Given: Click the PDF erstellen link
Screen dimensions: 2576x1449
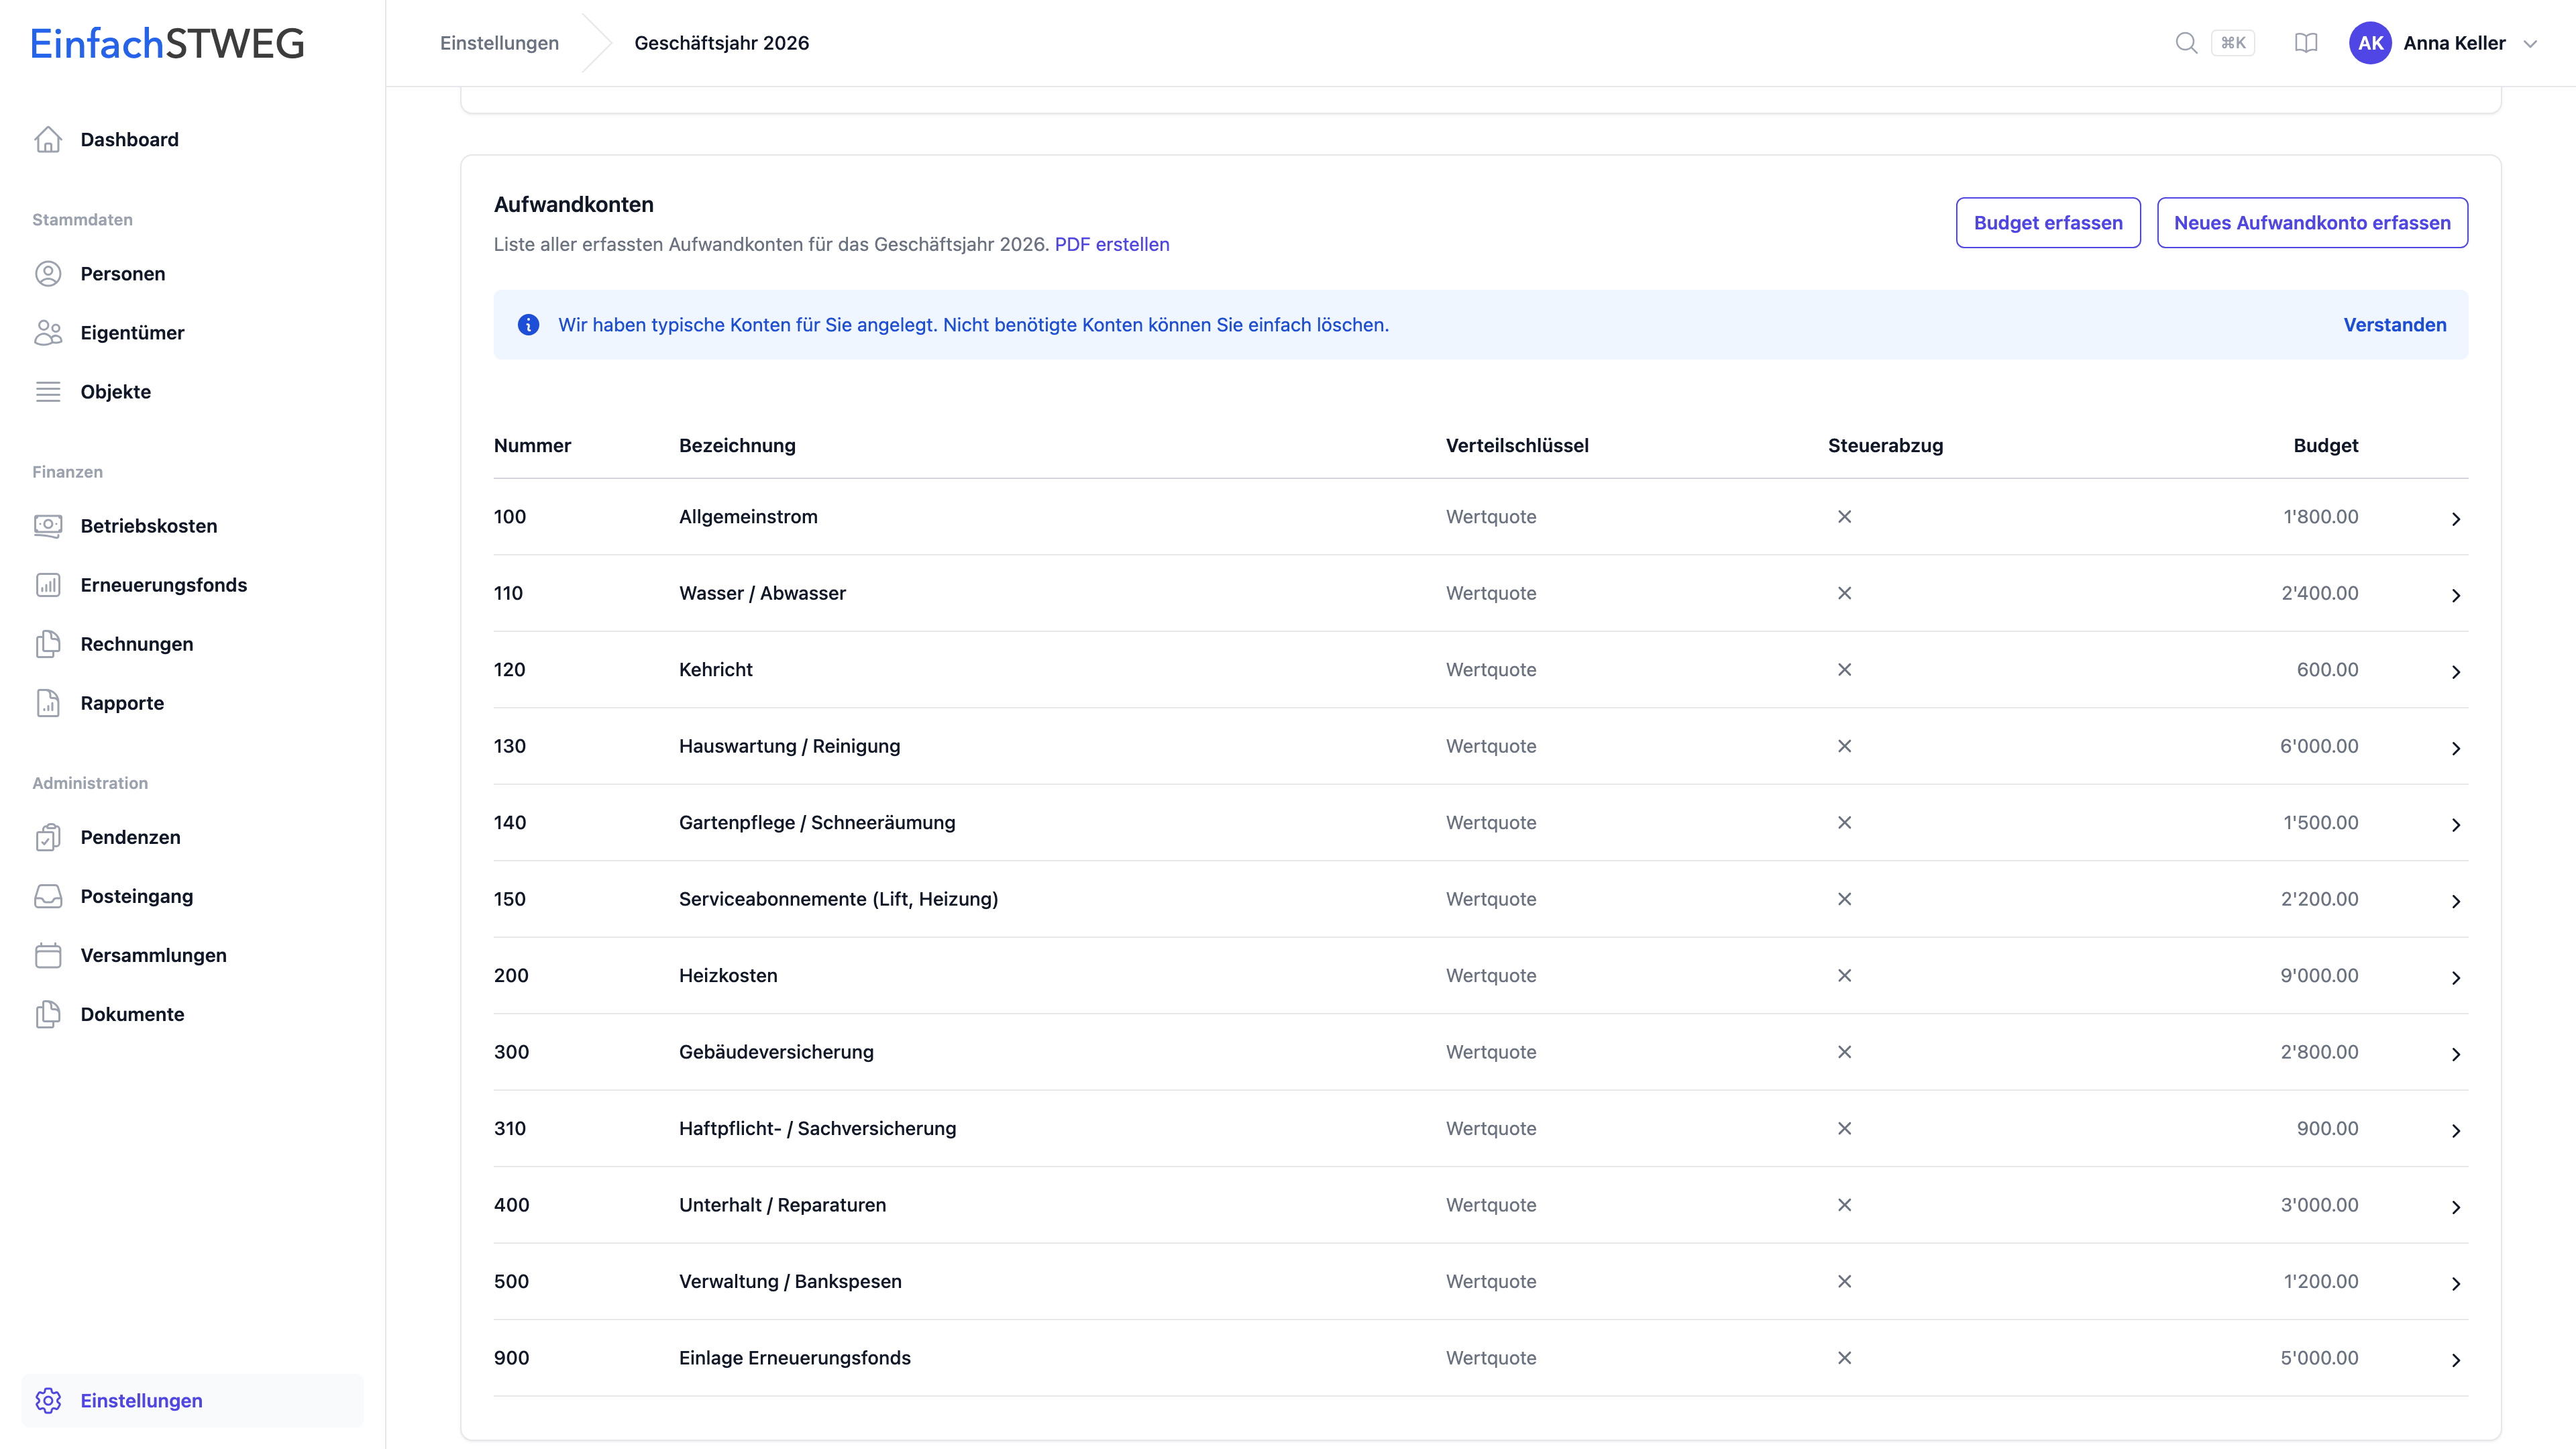Looking at the screenshot, I should pyautogui.click(x=1112, y=244).
